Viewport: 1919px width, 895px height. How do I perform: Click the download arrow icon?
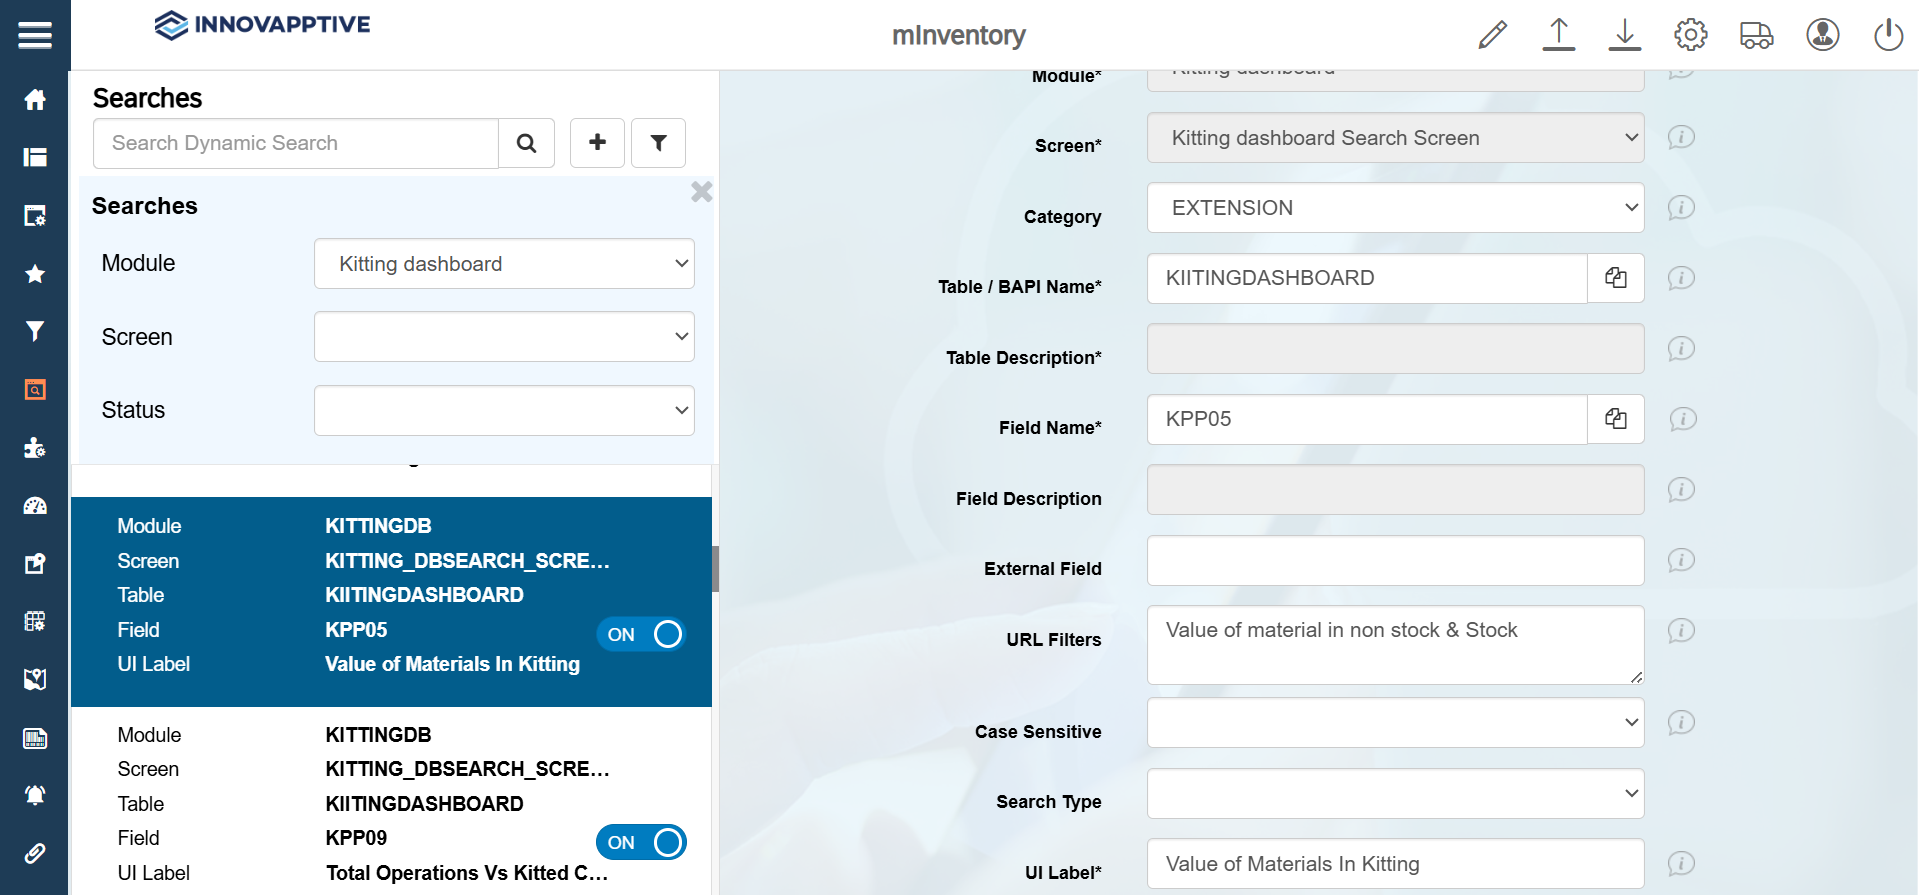click(1625, 35)
